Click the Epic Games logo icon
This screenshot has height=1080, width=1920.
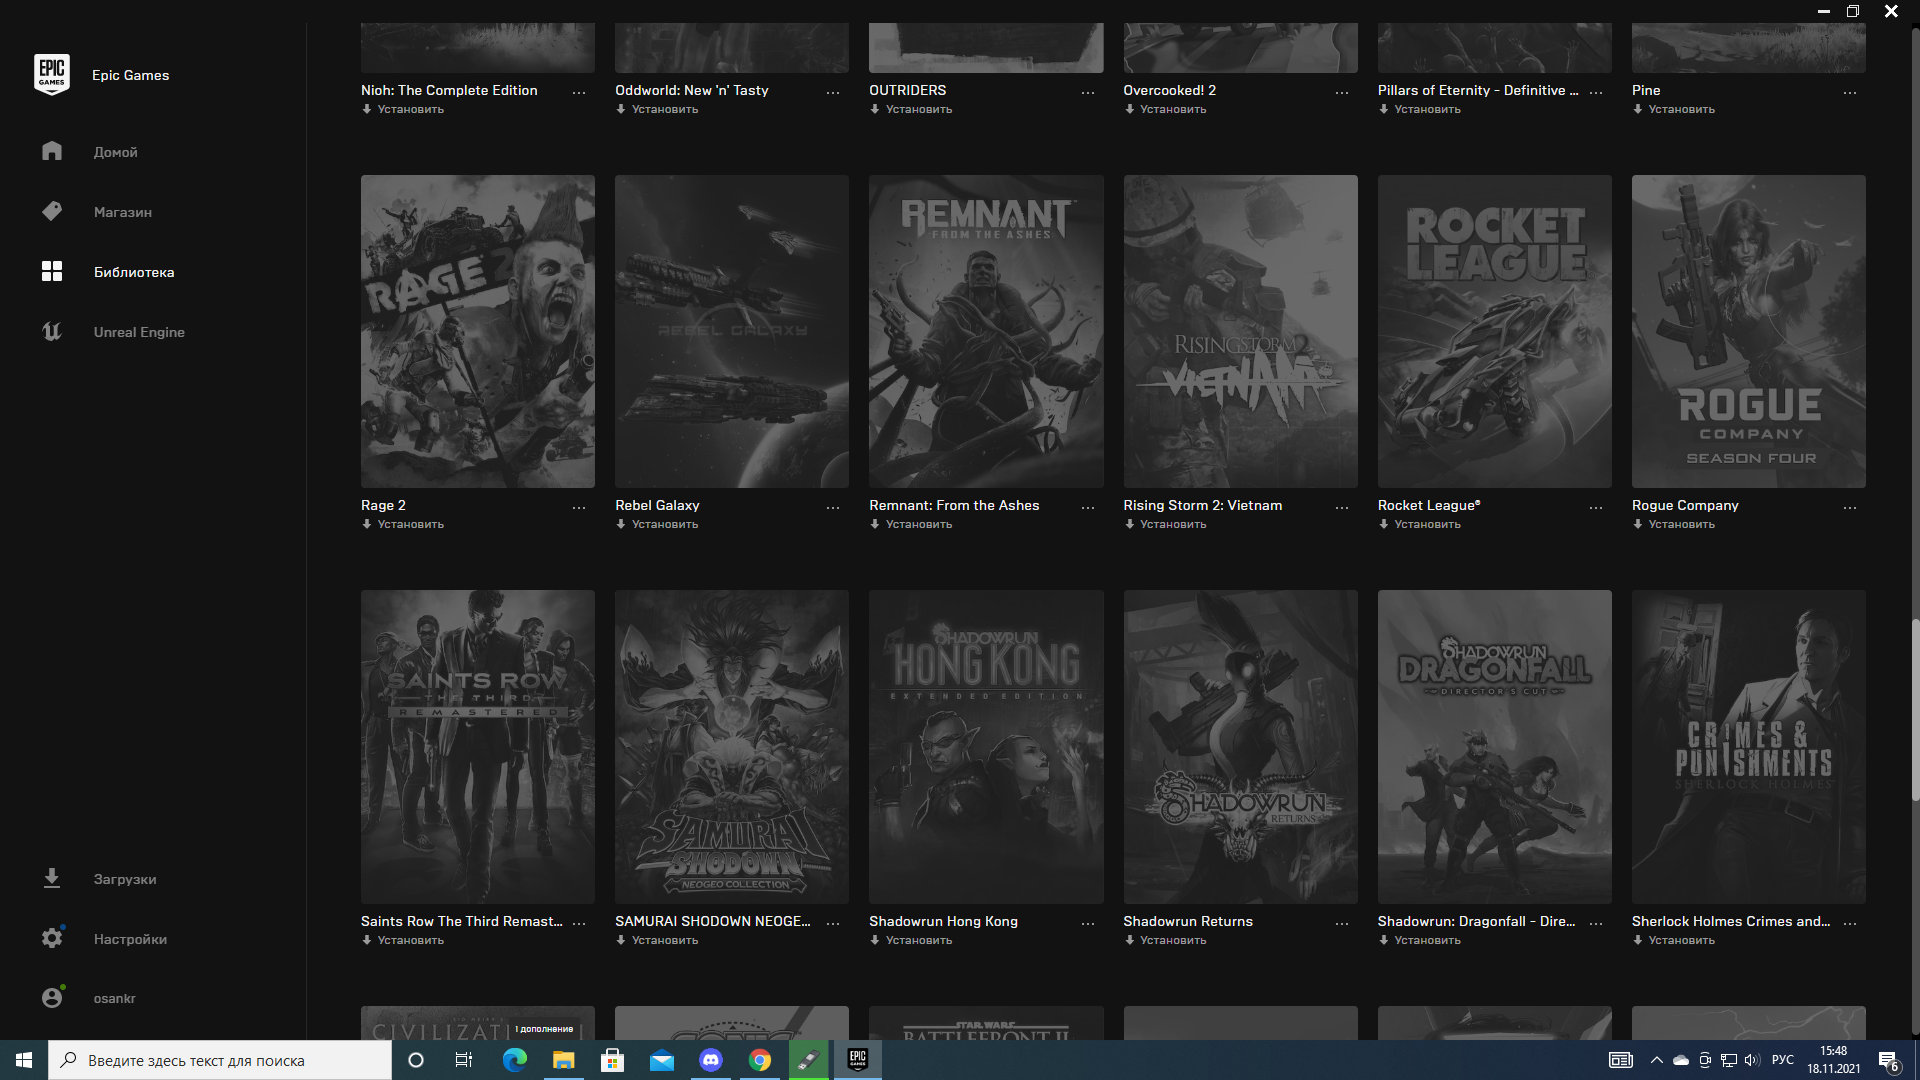51,74
